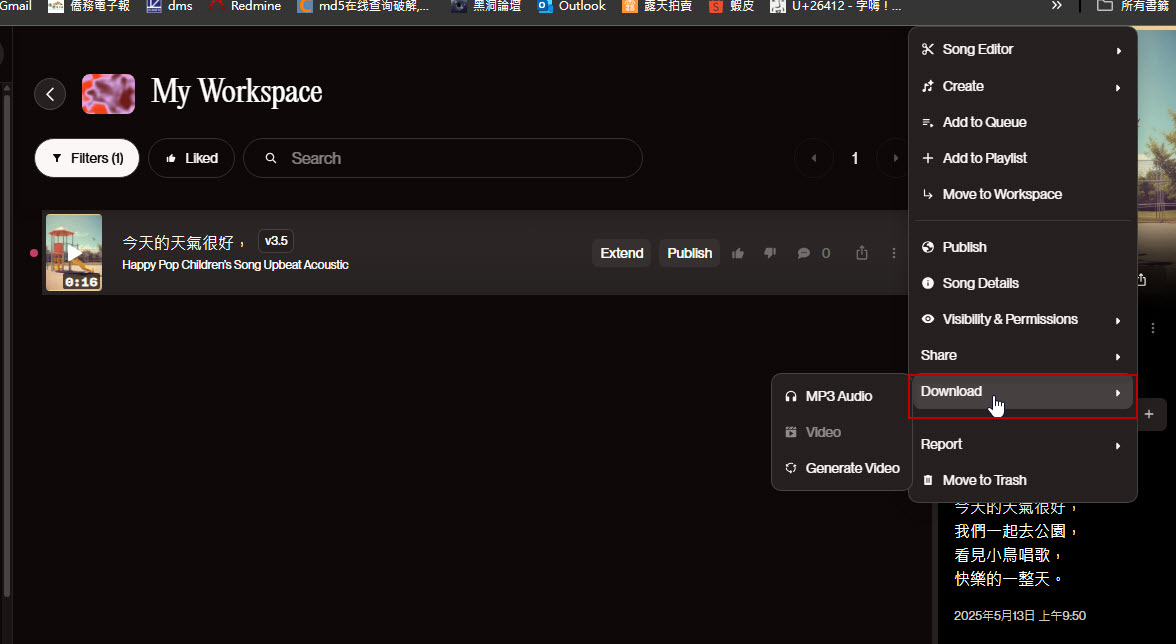
Task: Go back using the left arrow circle button
Action: [x=50, y=94]
